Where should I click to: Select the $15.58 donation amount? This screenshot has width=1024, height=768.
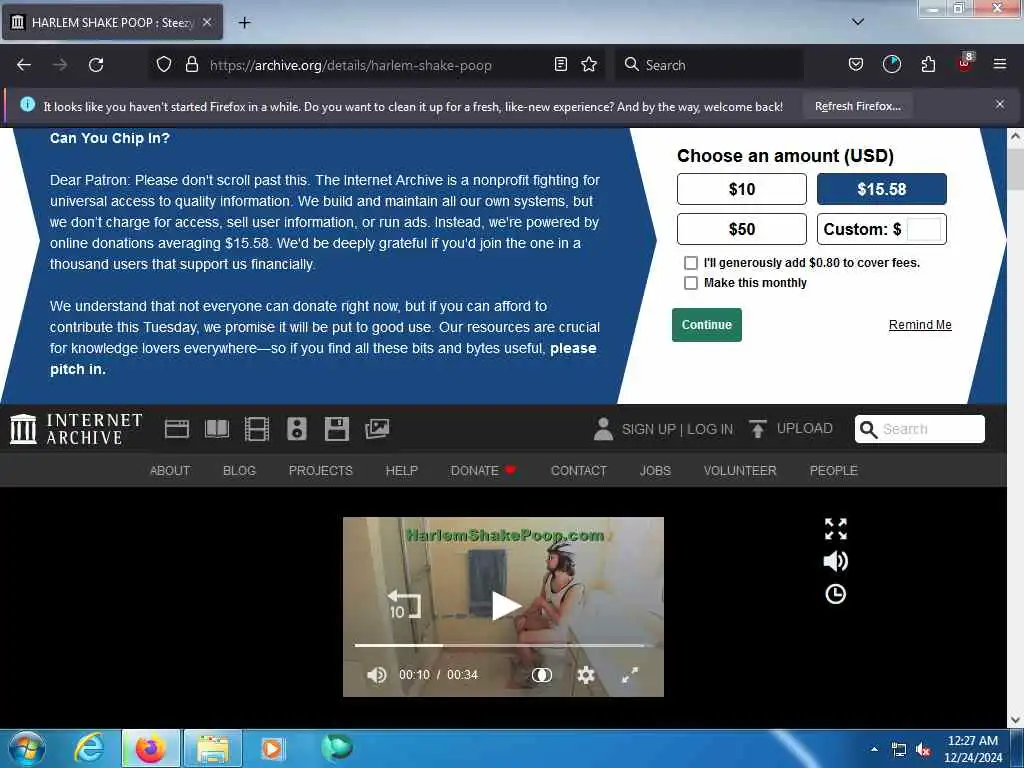pos(881,189)
